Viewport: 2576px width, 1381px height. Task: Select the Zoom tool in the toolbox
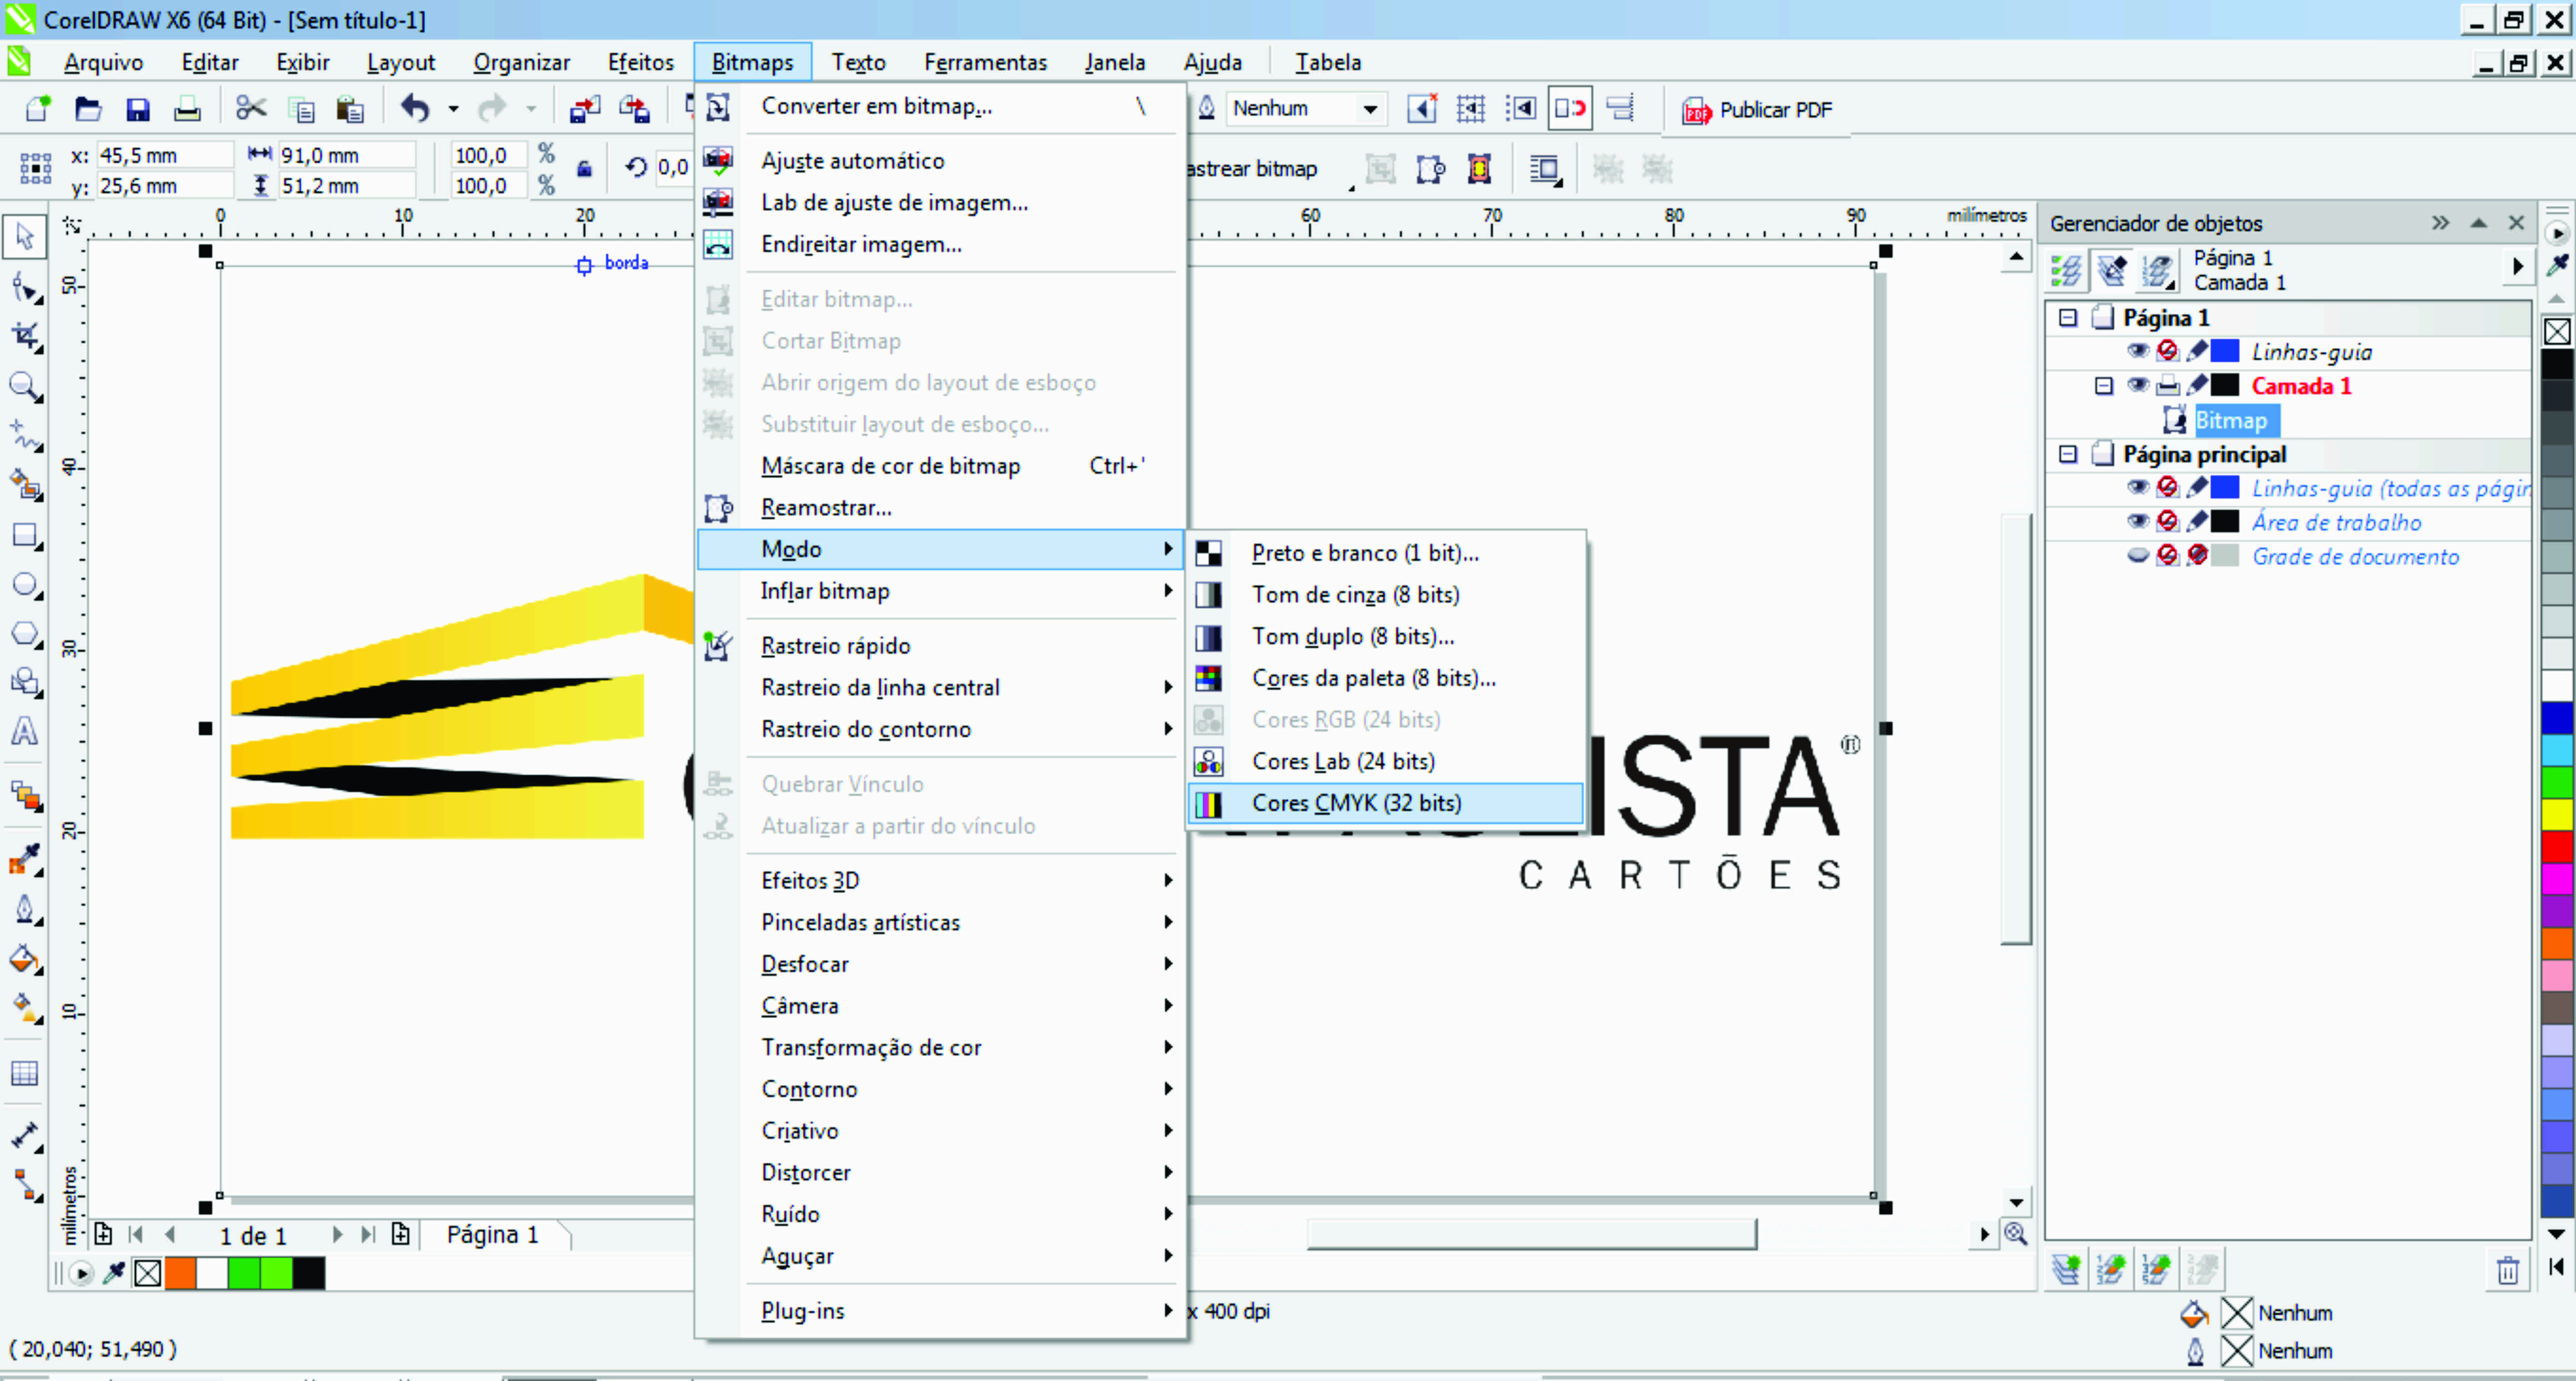[25, 386]
